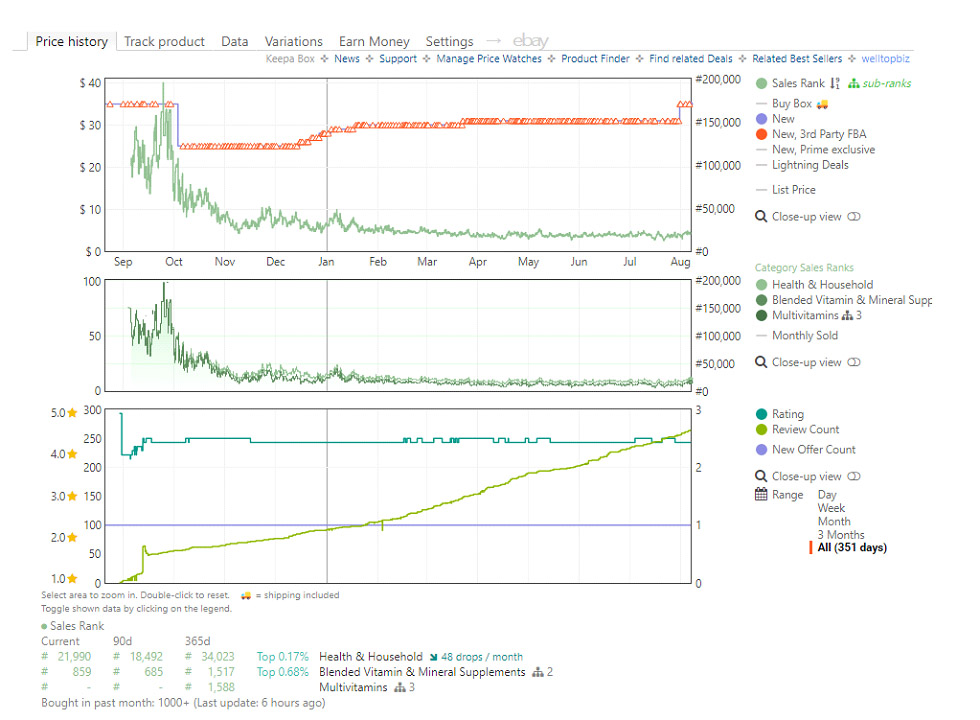The height and width of the screenshot is (720, 980).
Task: Toggle Close-up view for rating chart
Action: 853,477
